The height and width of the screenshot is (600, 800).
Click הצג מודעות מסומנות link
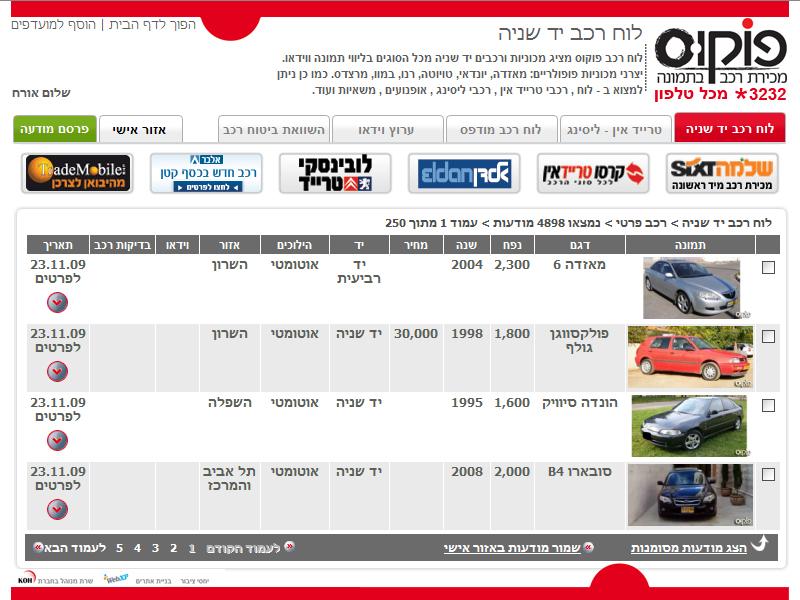(689, 548)
